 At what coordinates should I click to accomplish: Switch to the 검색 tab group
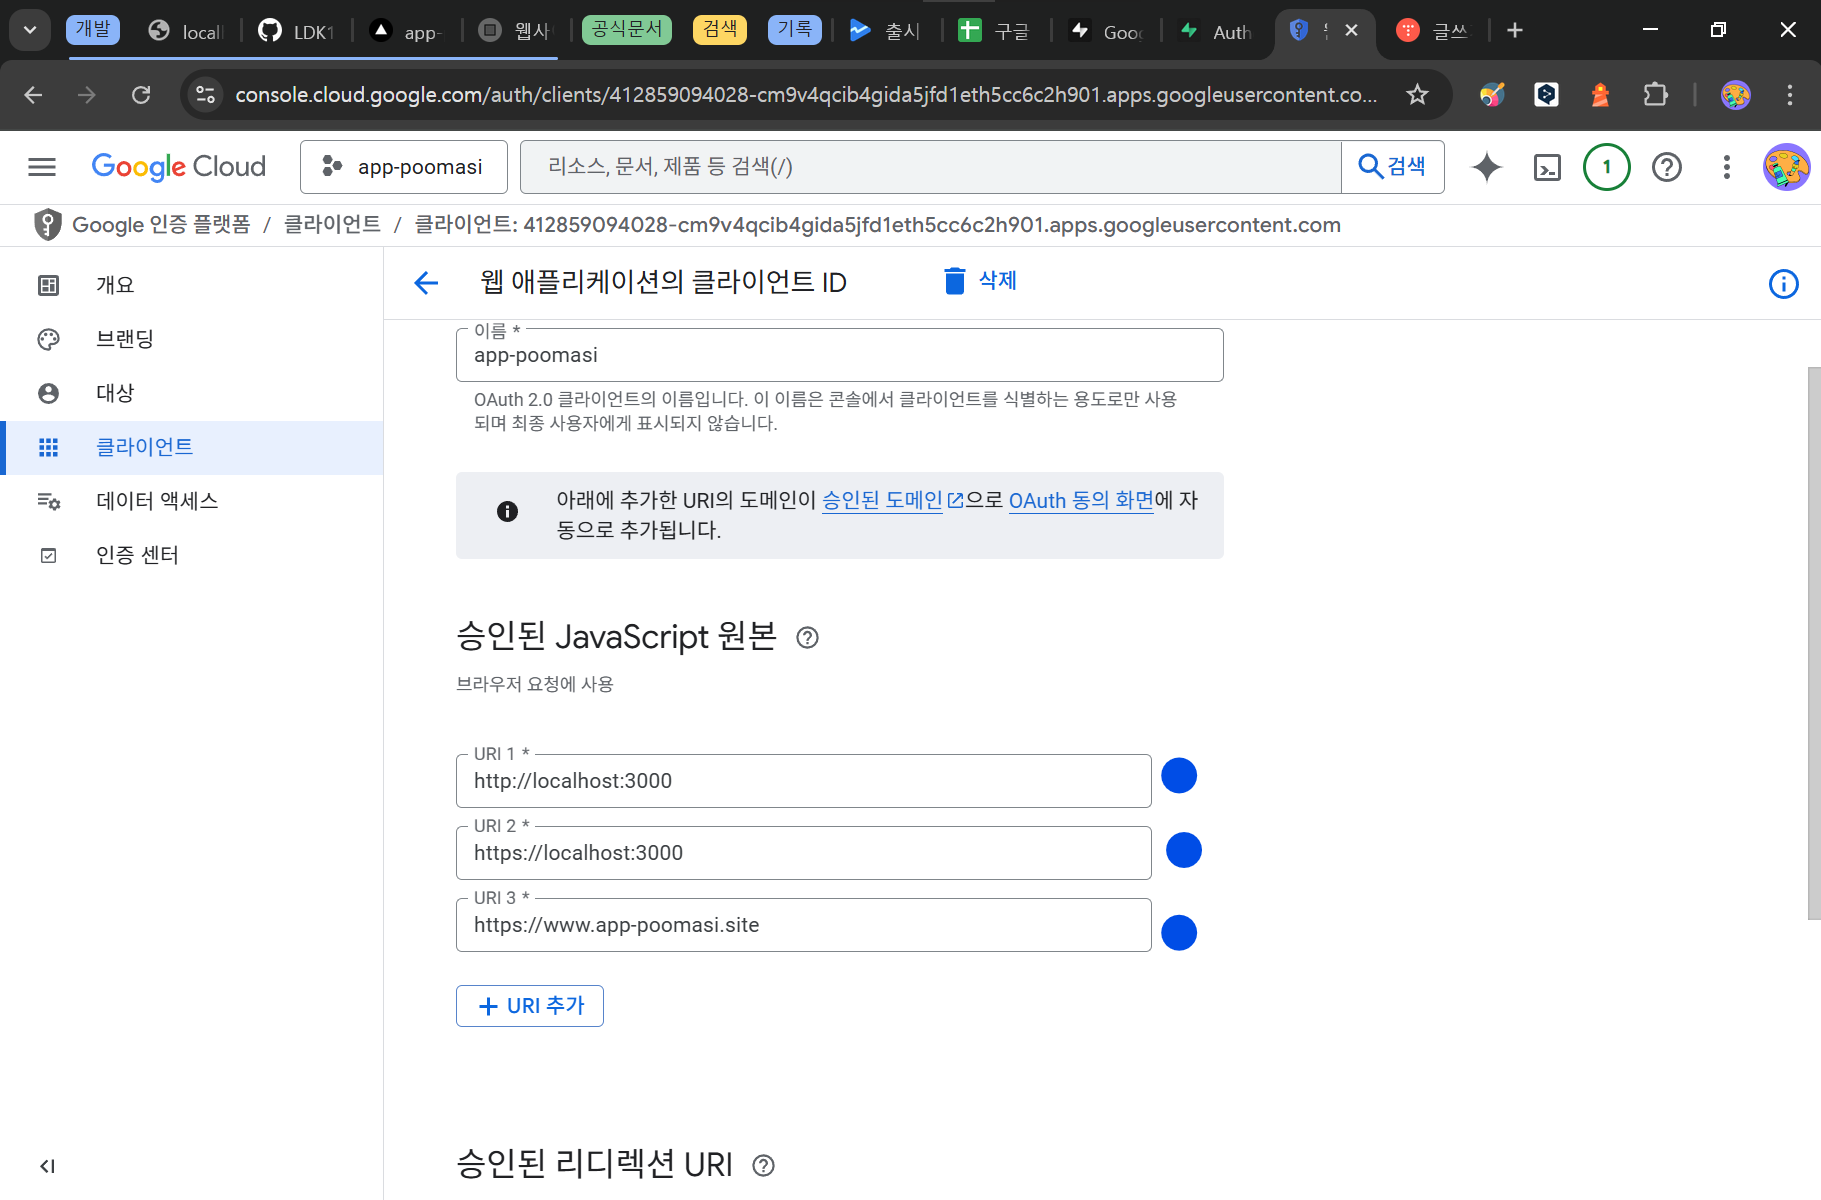pyautogui.click(x=720, y=29)
